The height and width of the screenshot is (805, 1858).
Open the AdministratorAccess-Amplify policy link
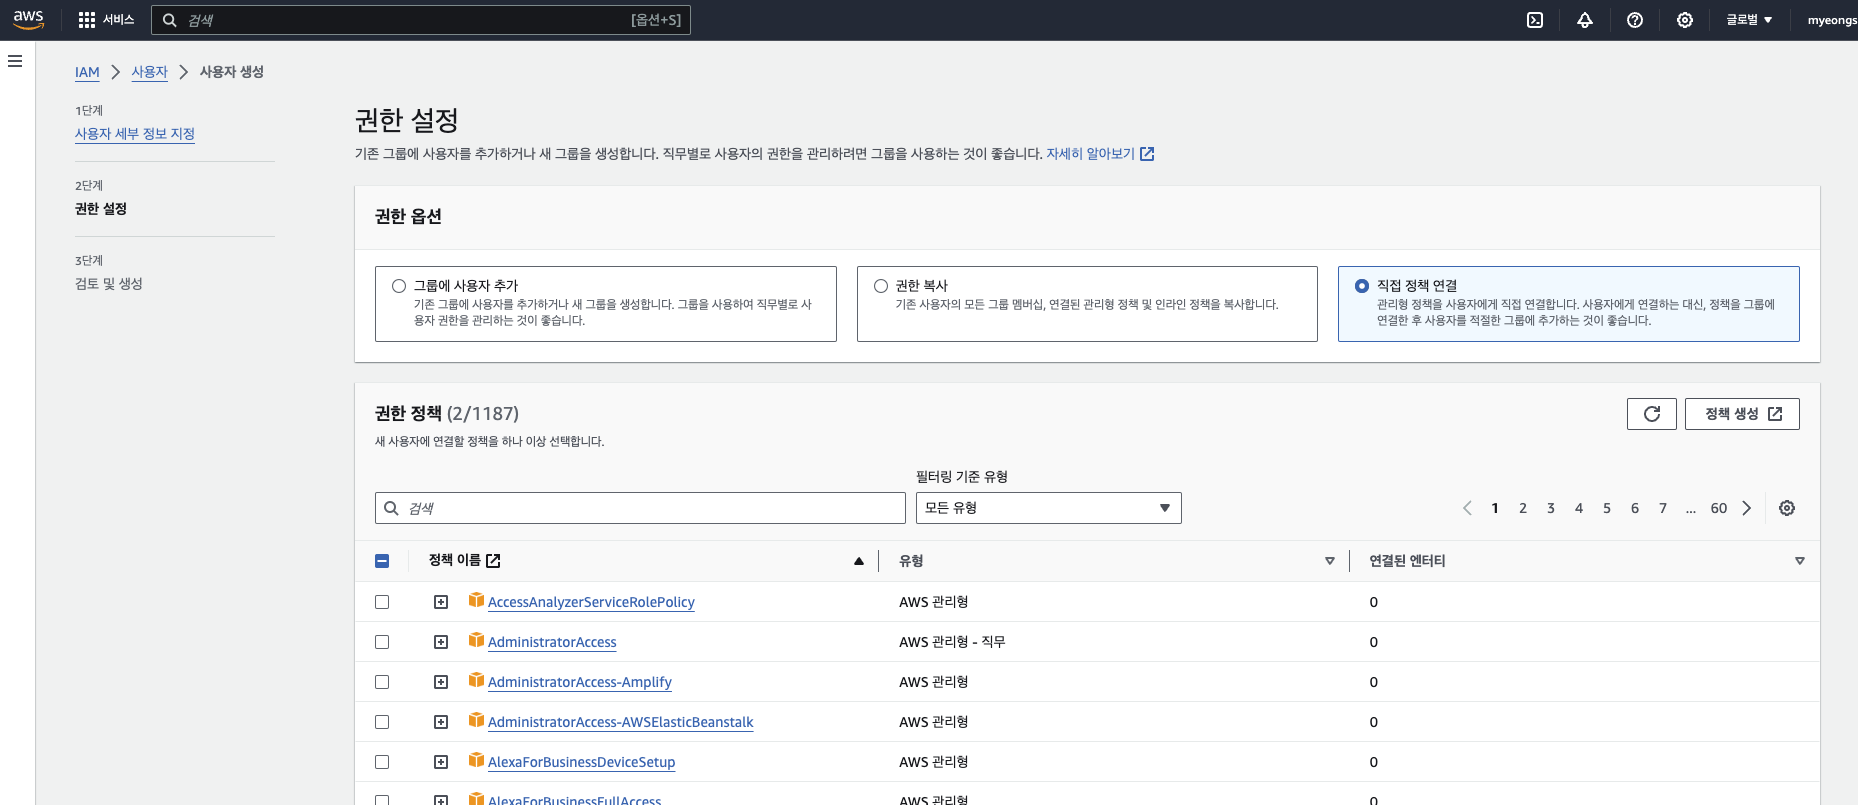[580, 682]
